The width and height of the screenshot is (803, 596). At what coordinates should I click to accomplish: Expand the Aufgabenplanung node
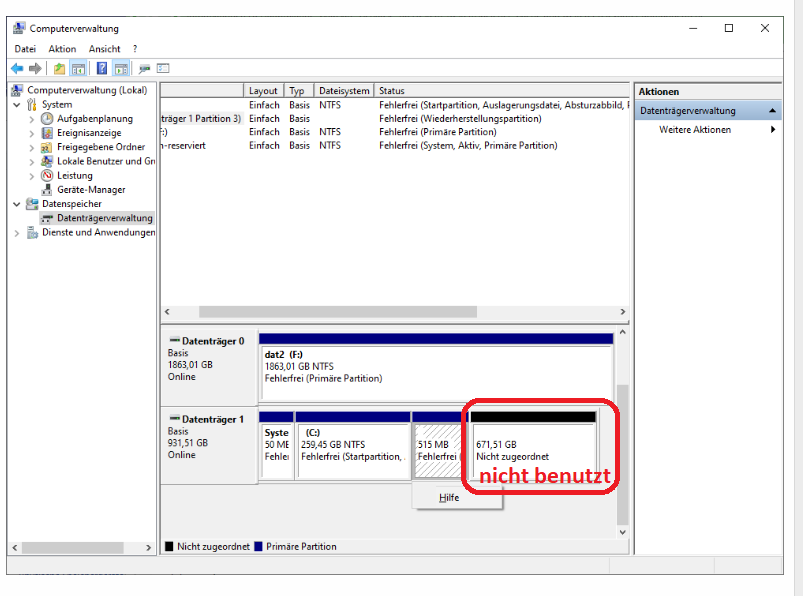point(32,119)
